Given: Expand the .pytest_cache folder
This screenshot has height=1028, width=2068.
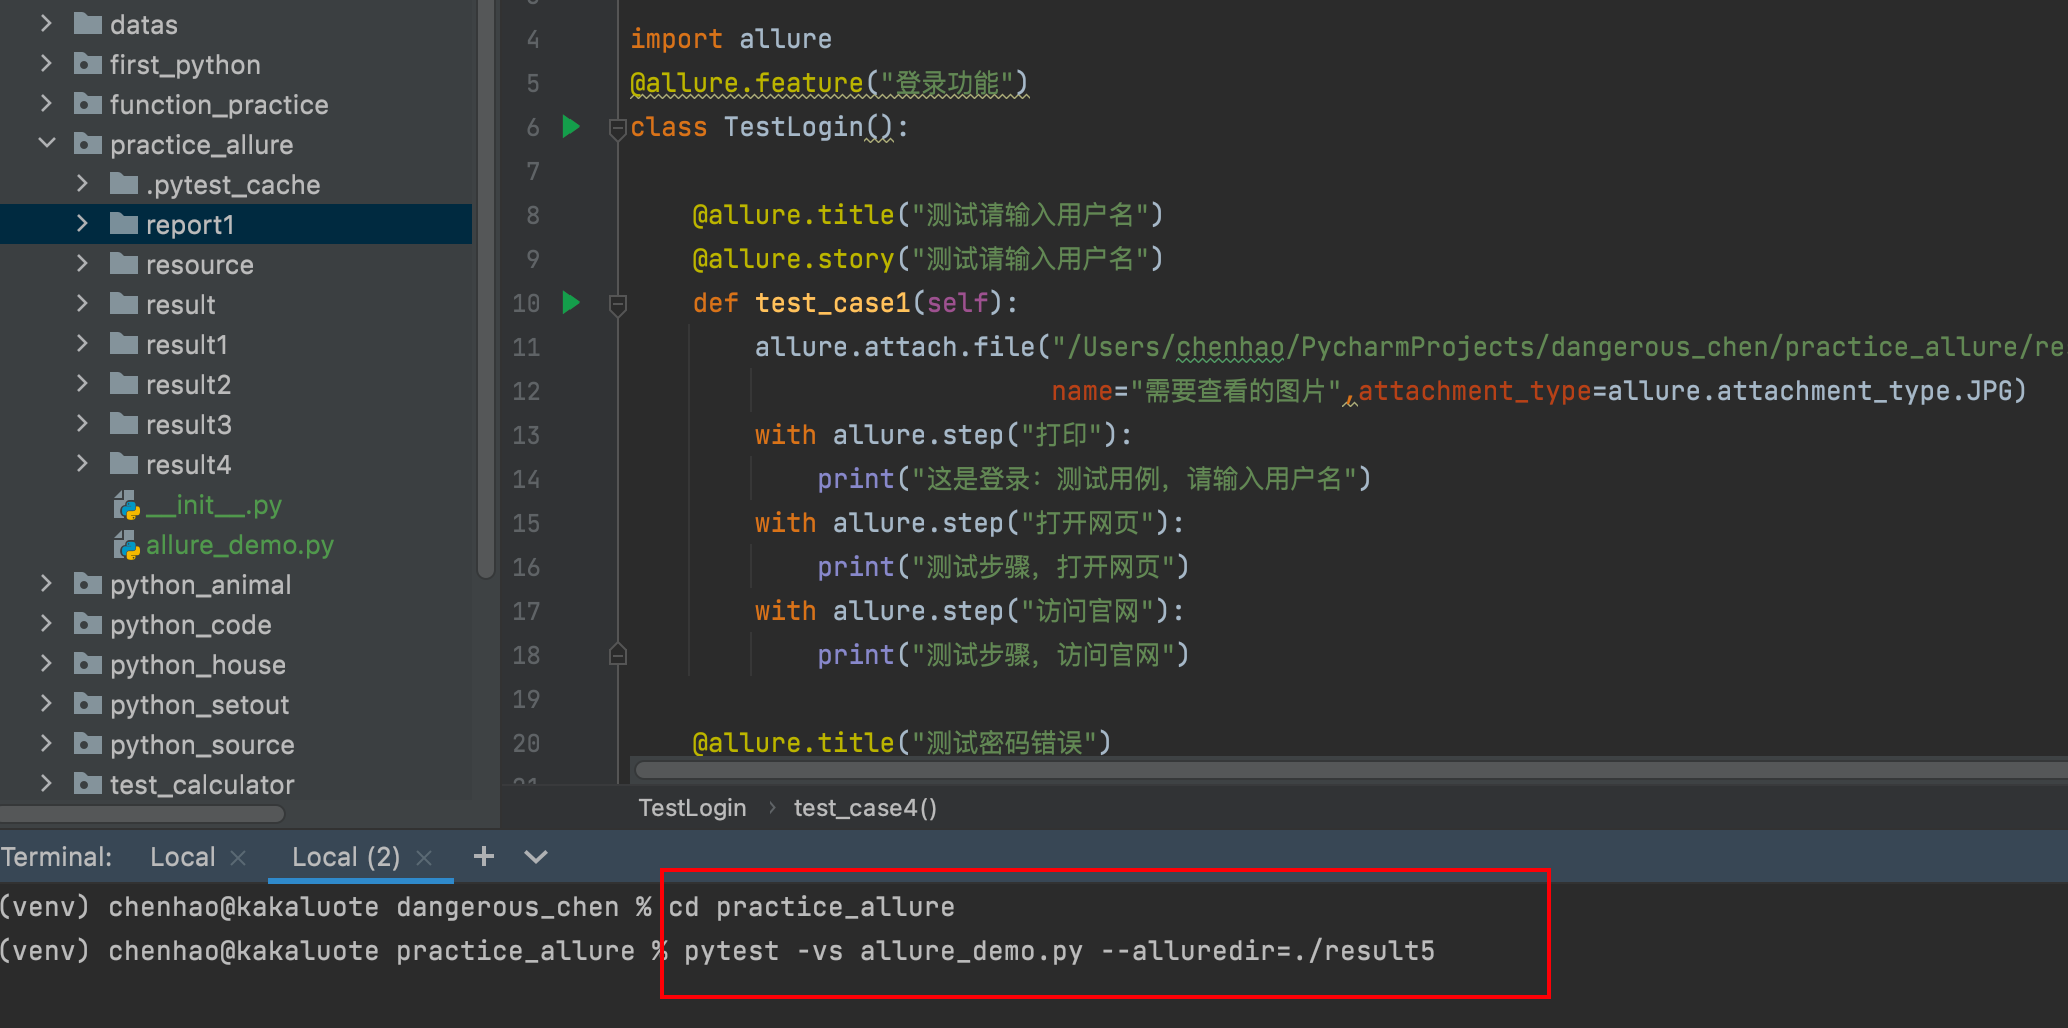Looking at the screenshot, I should (83, 184).
